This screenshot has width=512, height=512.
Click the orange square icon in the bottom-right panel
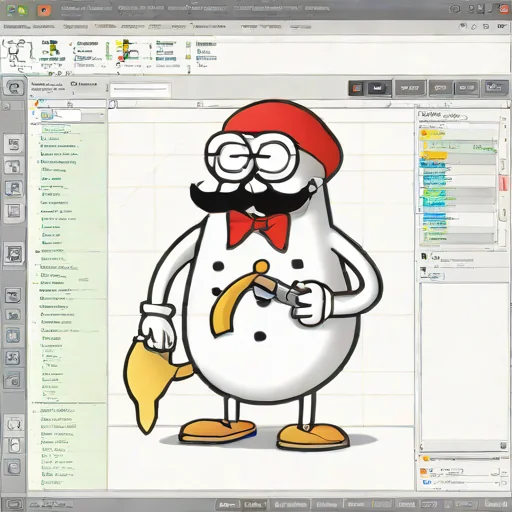(423, 471)
